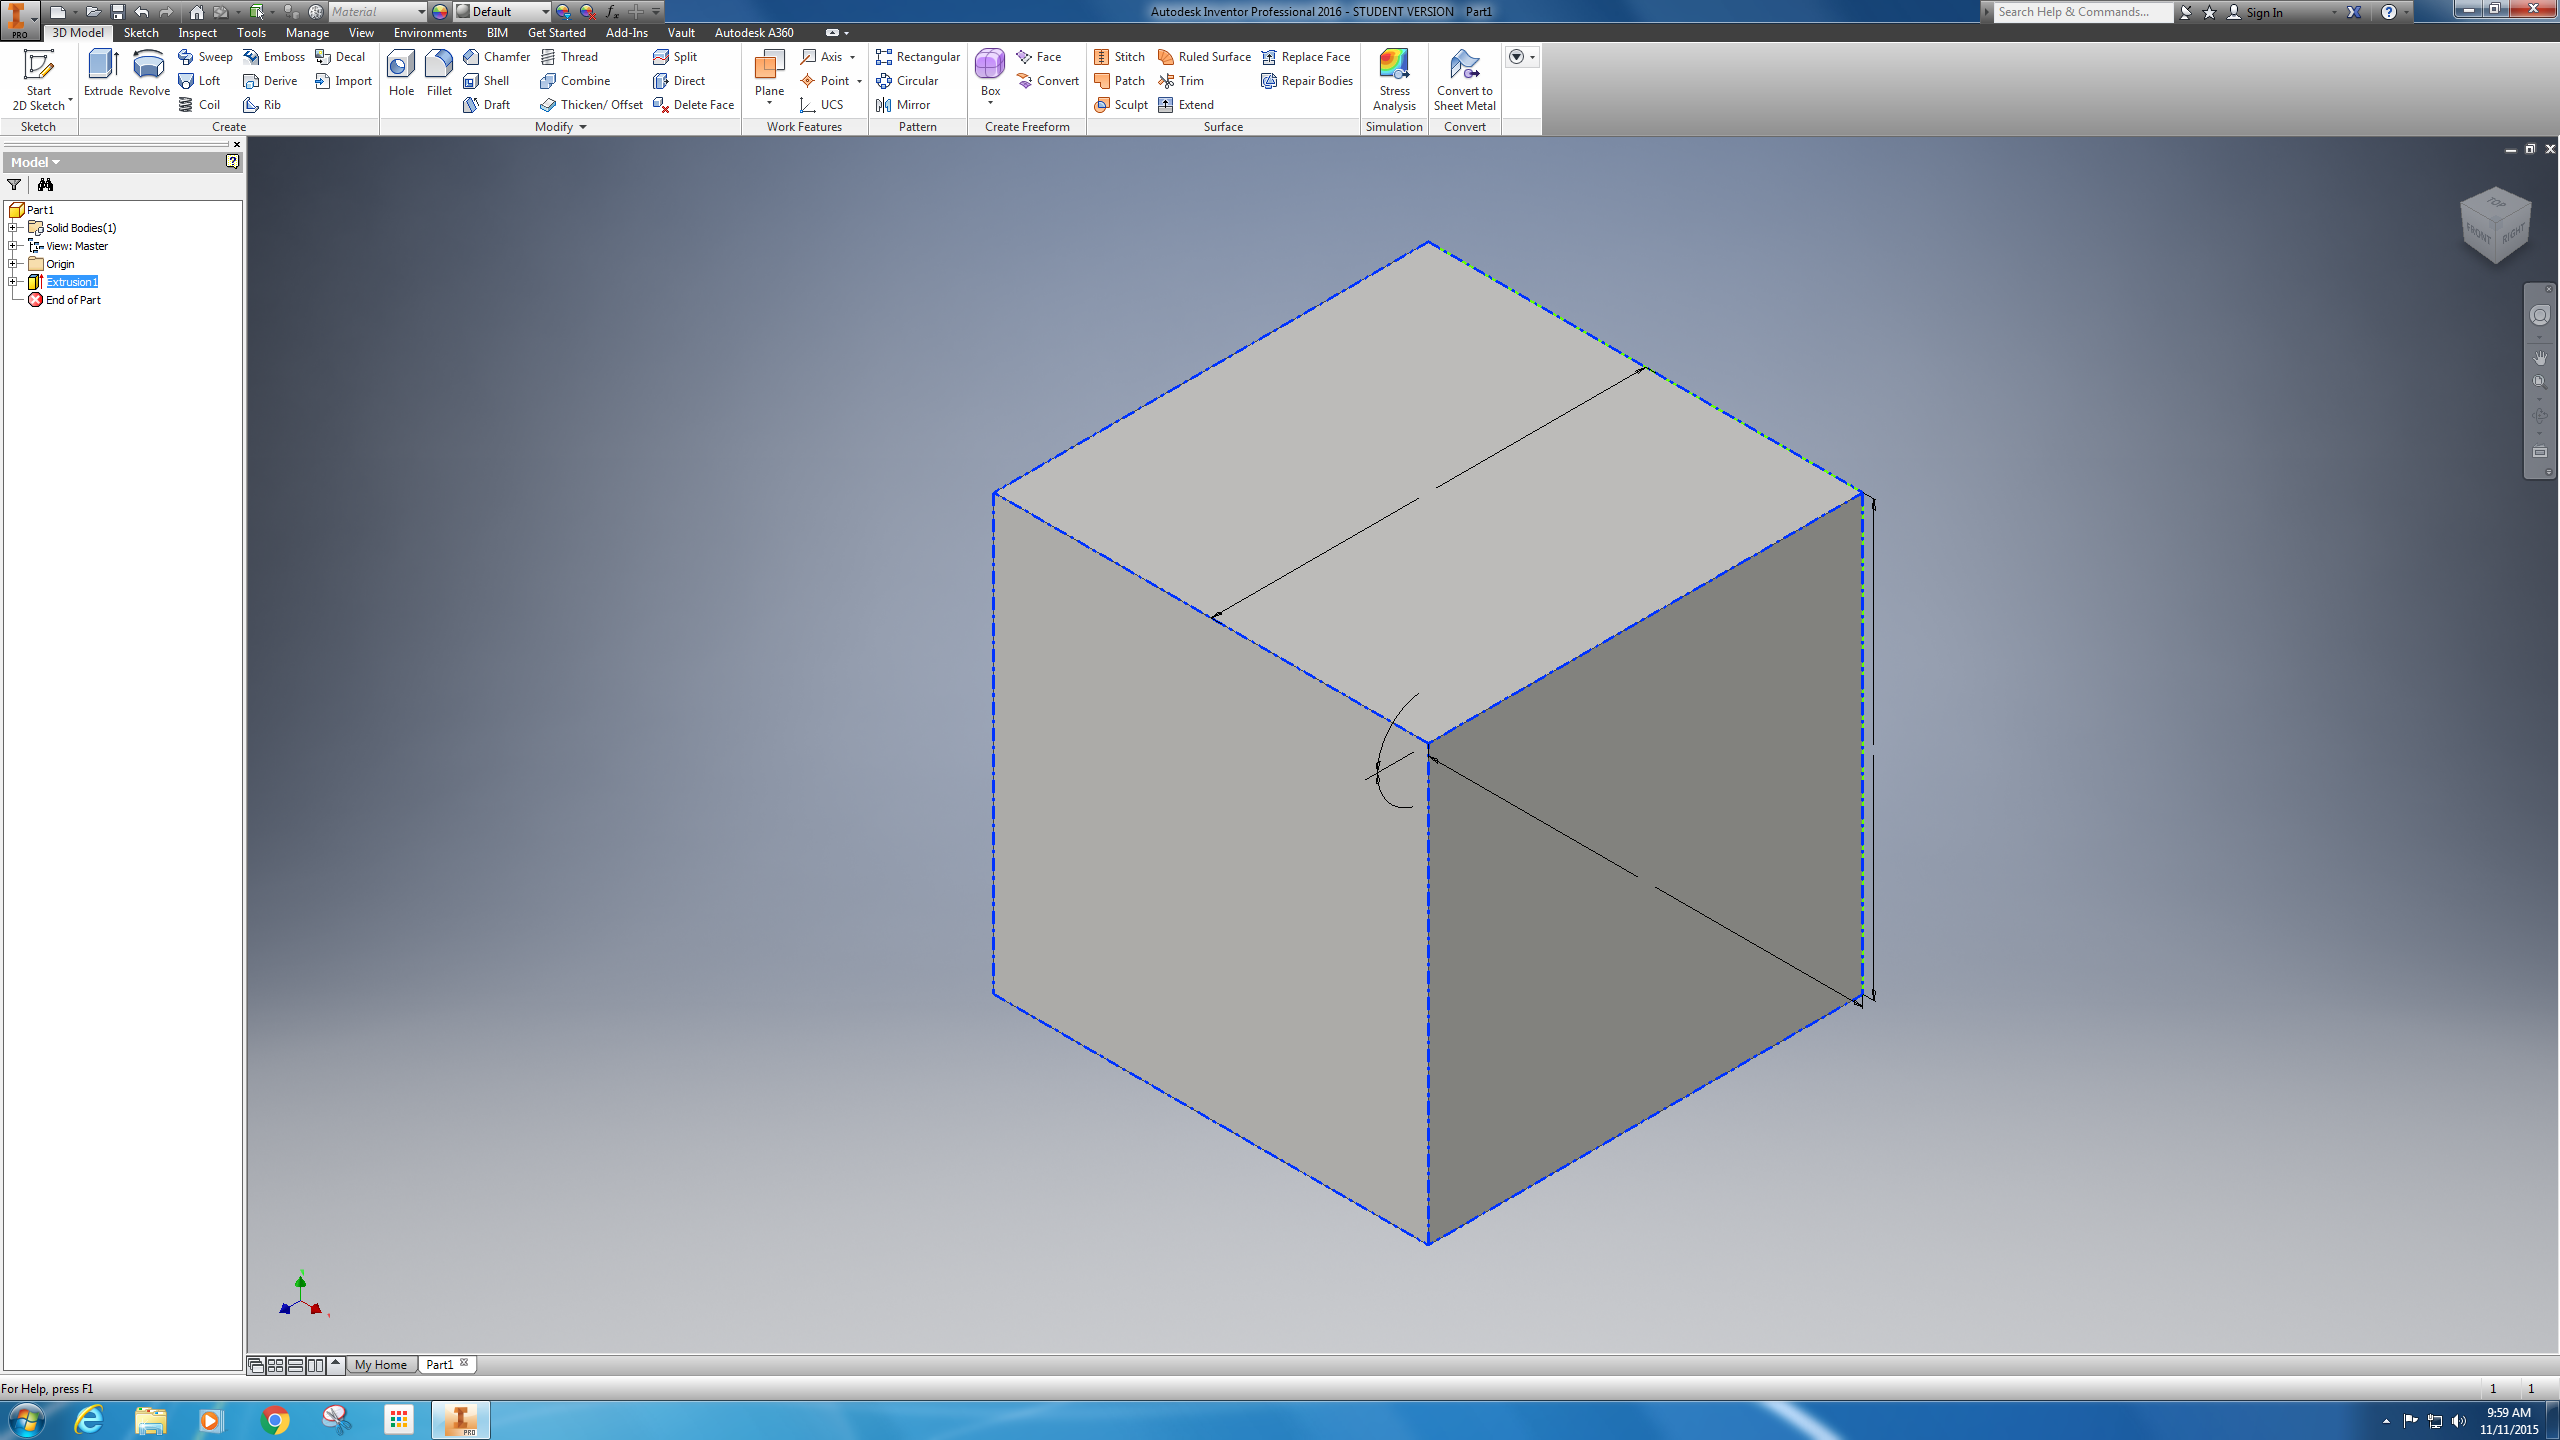The image size is (2560, 1440).
Task: Pick the Emboss tool
Action: [274, 57]
